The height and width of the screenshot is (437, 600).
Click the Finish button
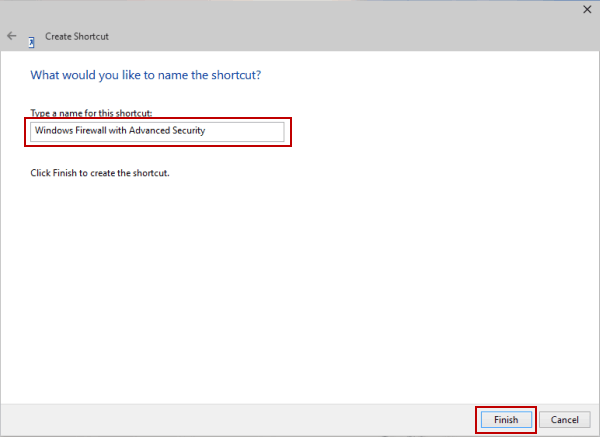click(x=506, y=419)
